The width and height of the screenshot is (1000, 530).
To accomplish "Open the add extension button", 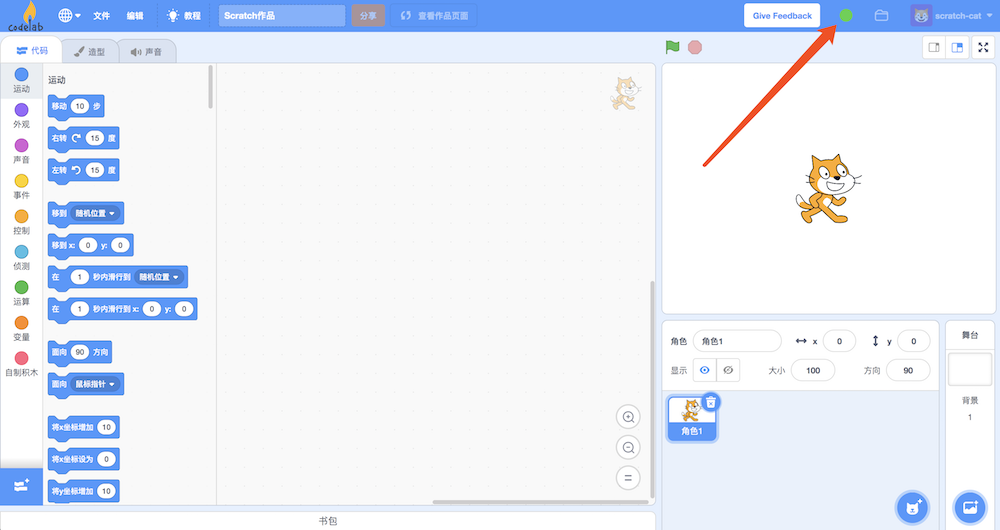I will [21, 485].
